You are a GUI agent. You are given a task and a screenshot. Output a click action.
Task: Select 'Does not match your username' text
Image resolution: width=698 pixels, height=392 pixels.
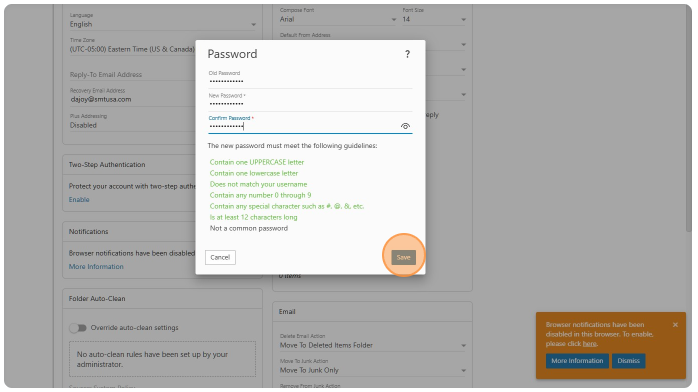[x=258, y=184]
